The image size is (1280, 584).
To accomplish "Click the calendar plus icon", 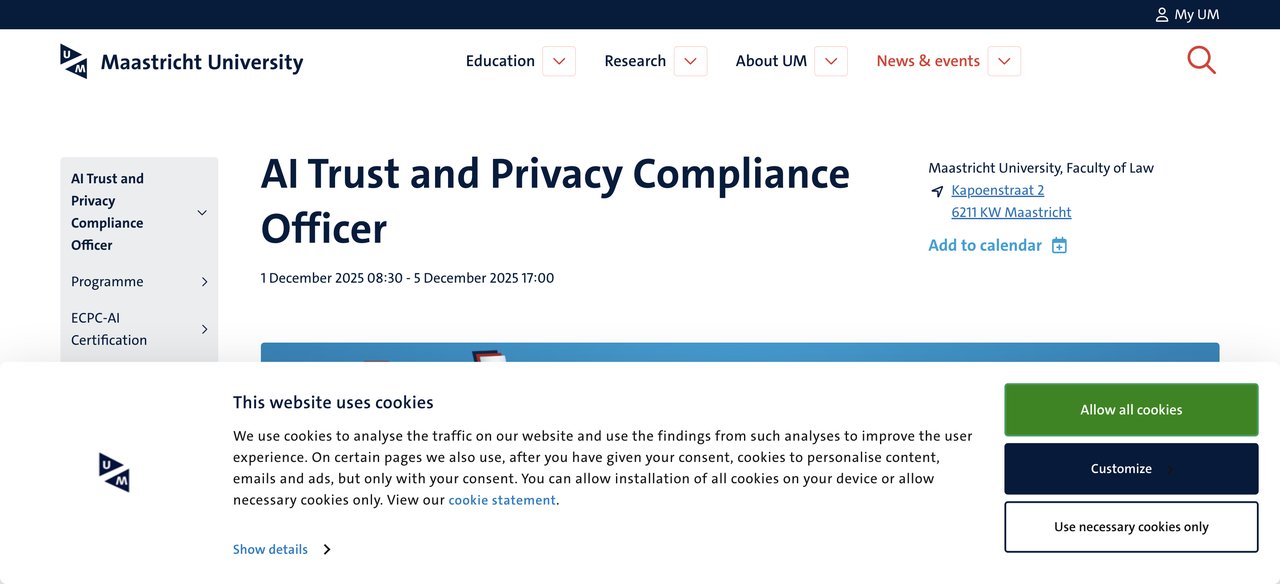I will (1060, 246).
